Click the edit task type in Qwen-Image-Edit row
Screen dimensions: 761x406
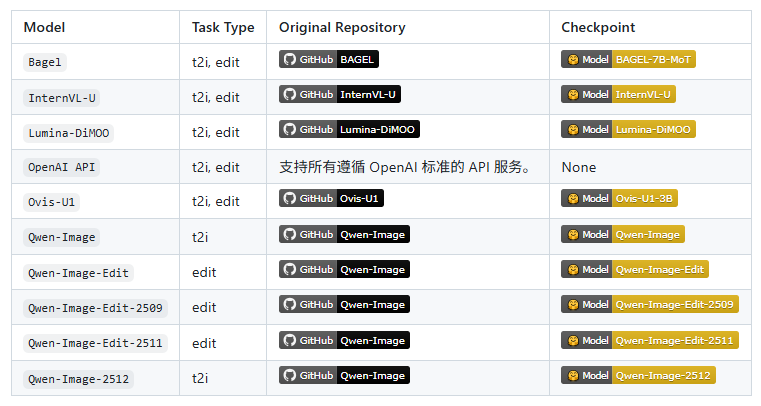coord(204,273)
